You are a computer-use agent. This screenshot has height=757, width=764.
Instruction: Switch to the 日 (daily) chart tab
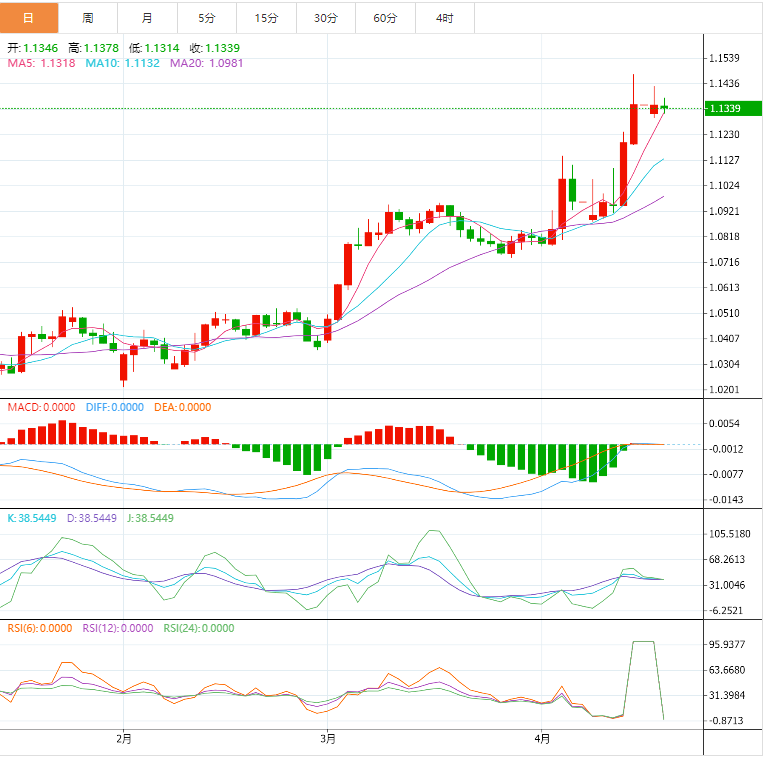[28, 18]
